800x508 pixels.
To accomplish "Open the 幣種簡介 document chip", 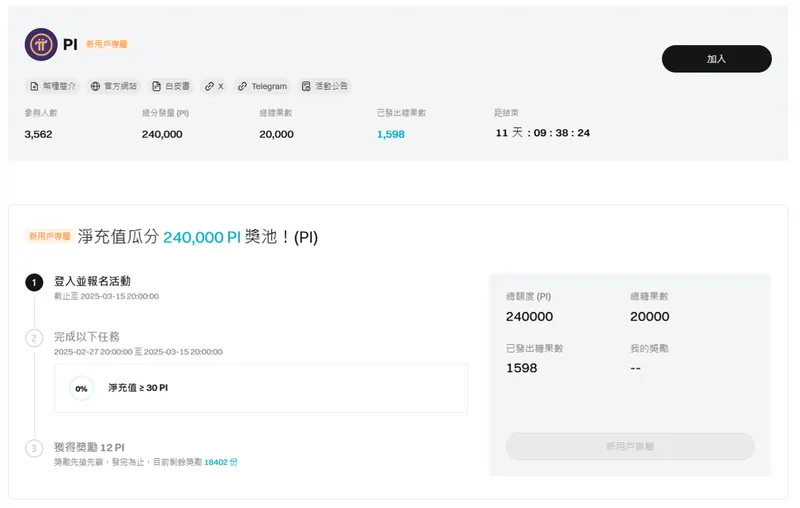I will point(53,86).
